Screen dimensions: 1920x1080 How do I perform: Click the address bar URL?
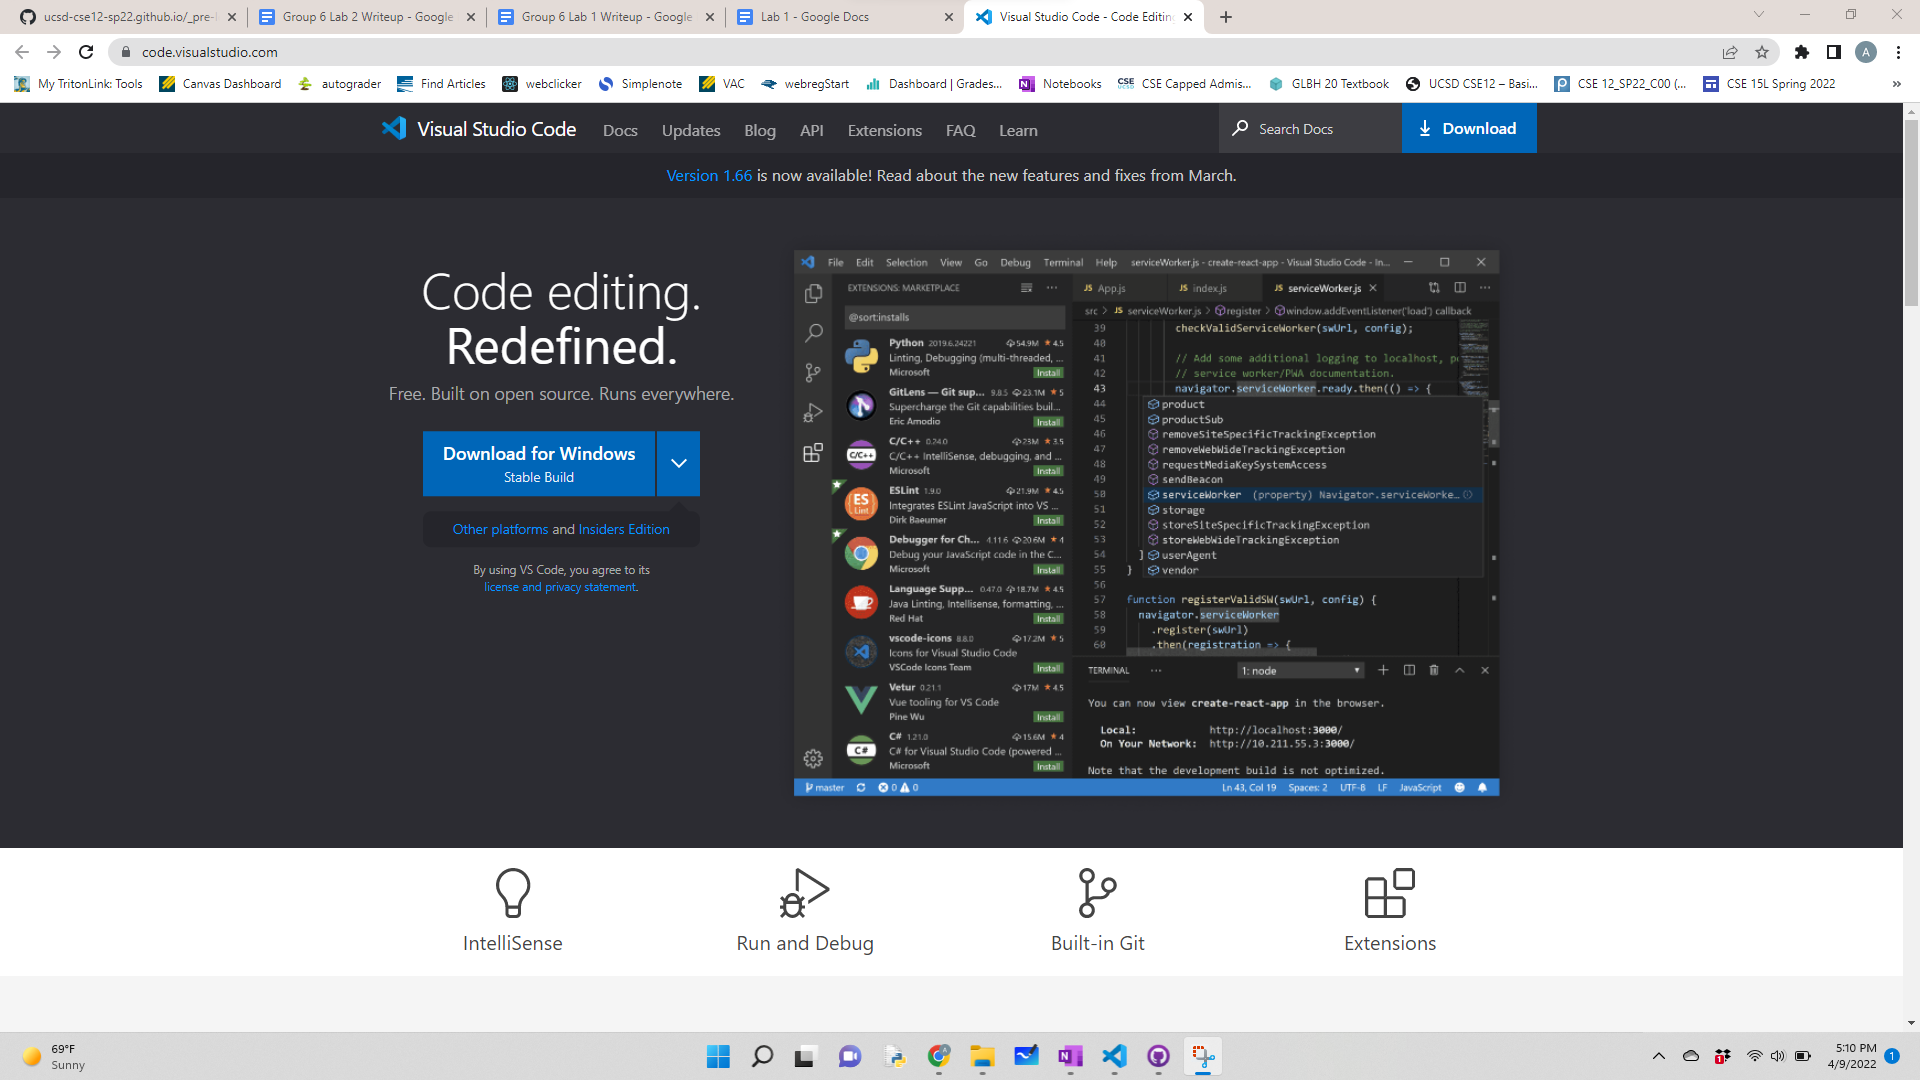tap(210, 52)
